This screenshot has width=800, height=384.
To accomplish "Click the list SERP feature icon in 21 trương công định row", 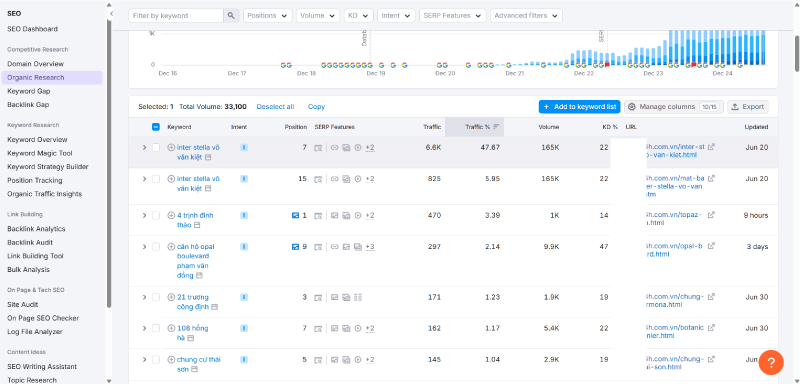I will click(358, 297).
